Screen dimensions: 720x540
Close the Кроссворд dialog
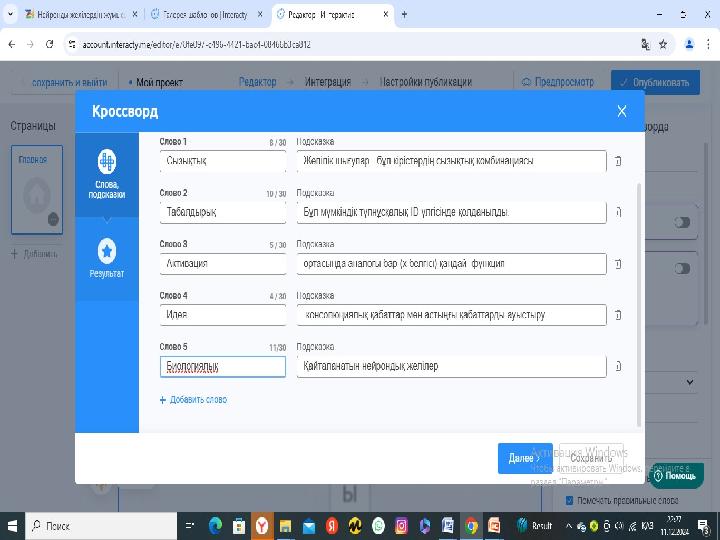622,111
